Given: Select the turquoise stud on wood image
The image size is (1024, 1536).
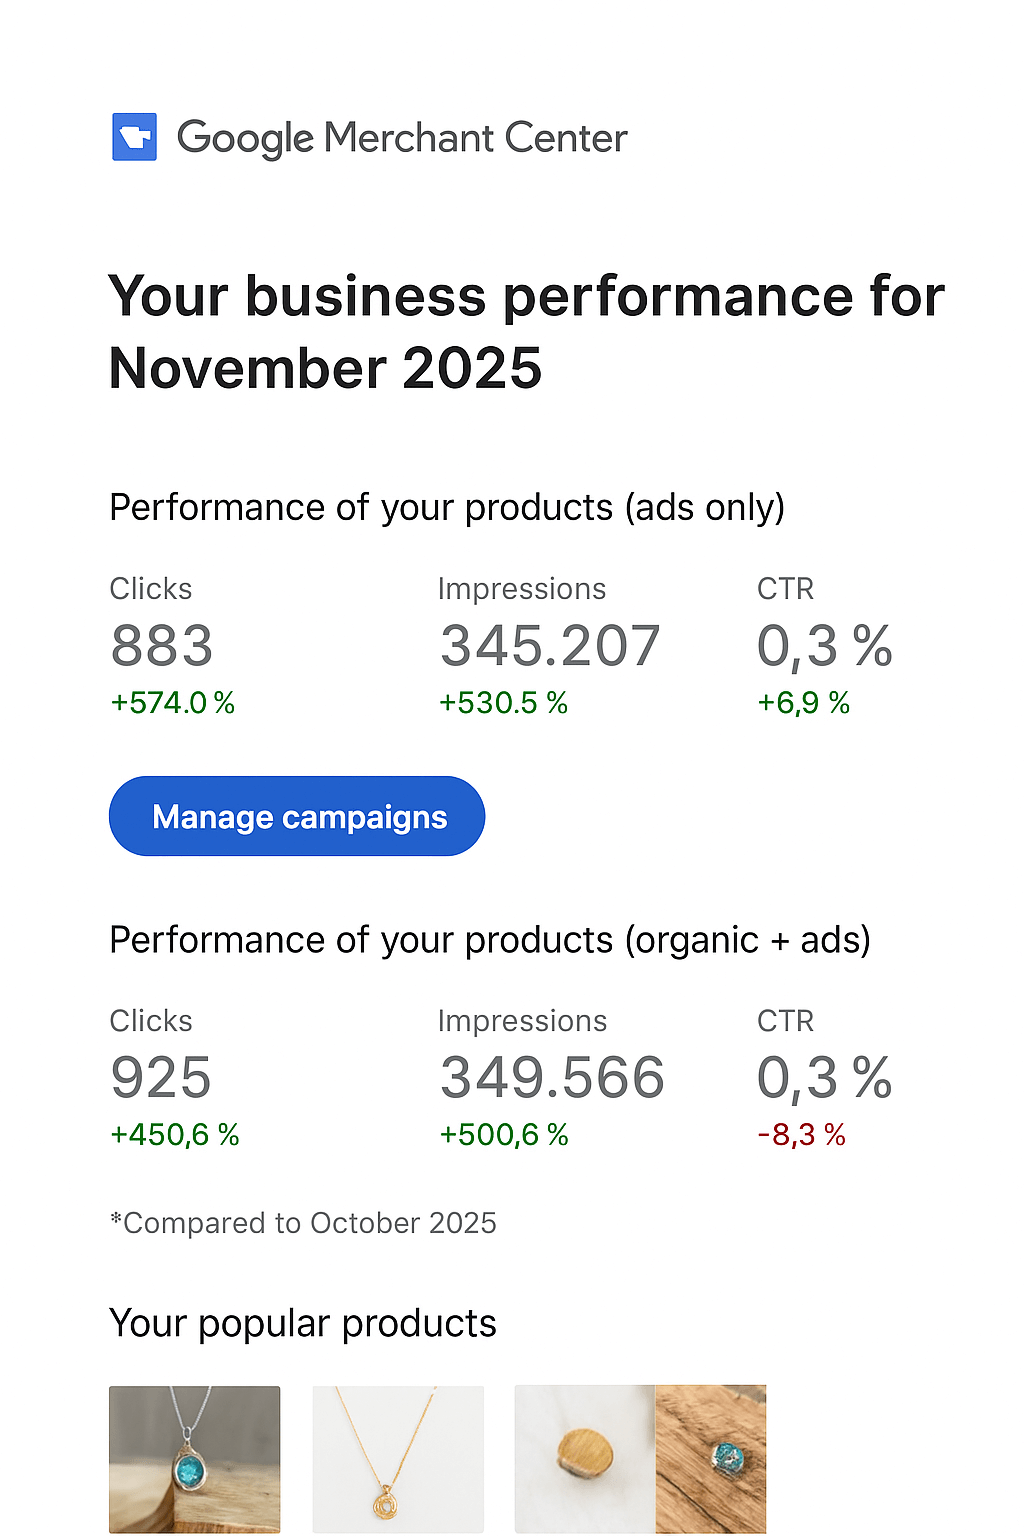Looking at the screenshot, I should 711,1458.
